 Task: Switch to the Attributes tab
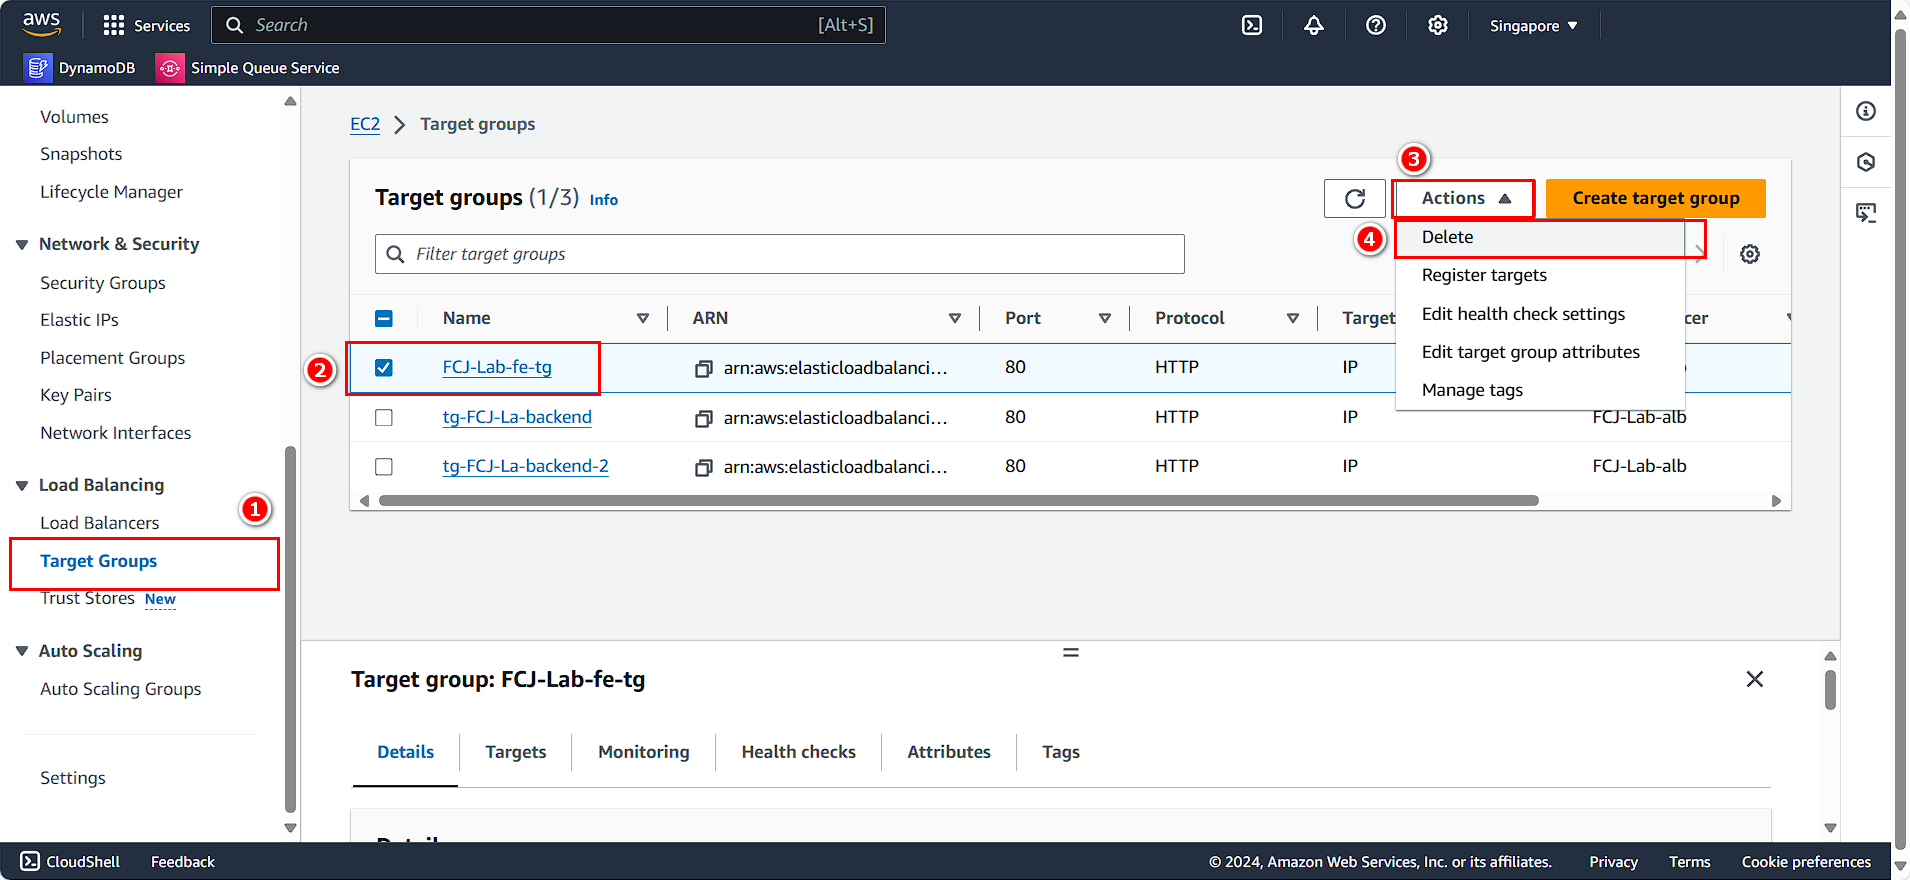949,752
